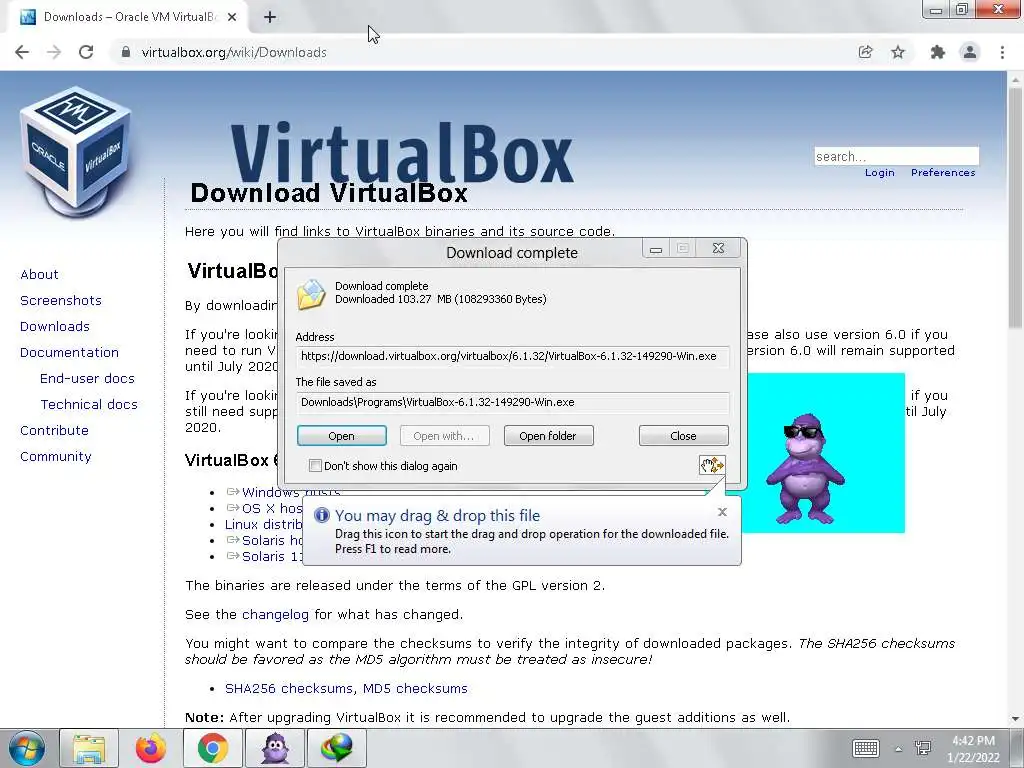Open the Downloads sidebar link
Image resolution: width=1024 pixels, height=768 pixels.
point(55,327)
